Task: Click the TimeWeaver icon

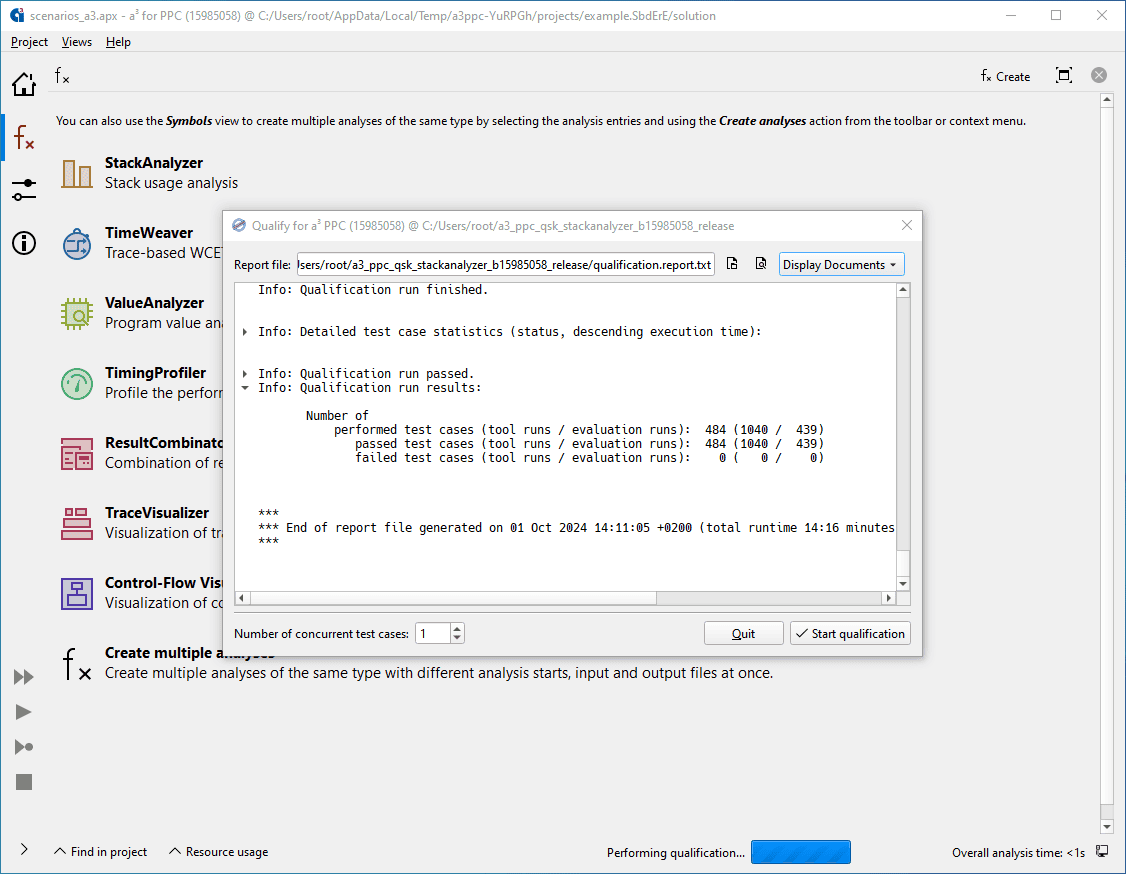Action: click(77, 243)
